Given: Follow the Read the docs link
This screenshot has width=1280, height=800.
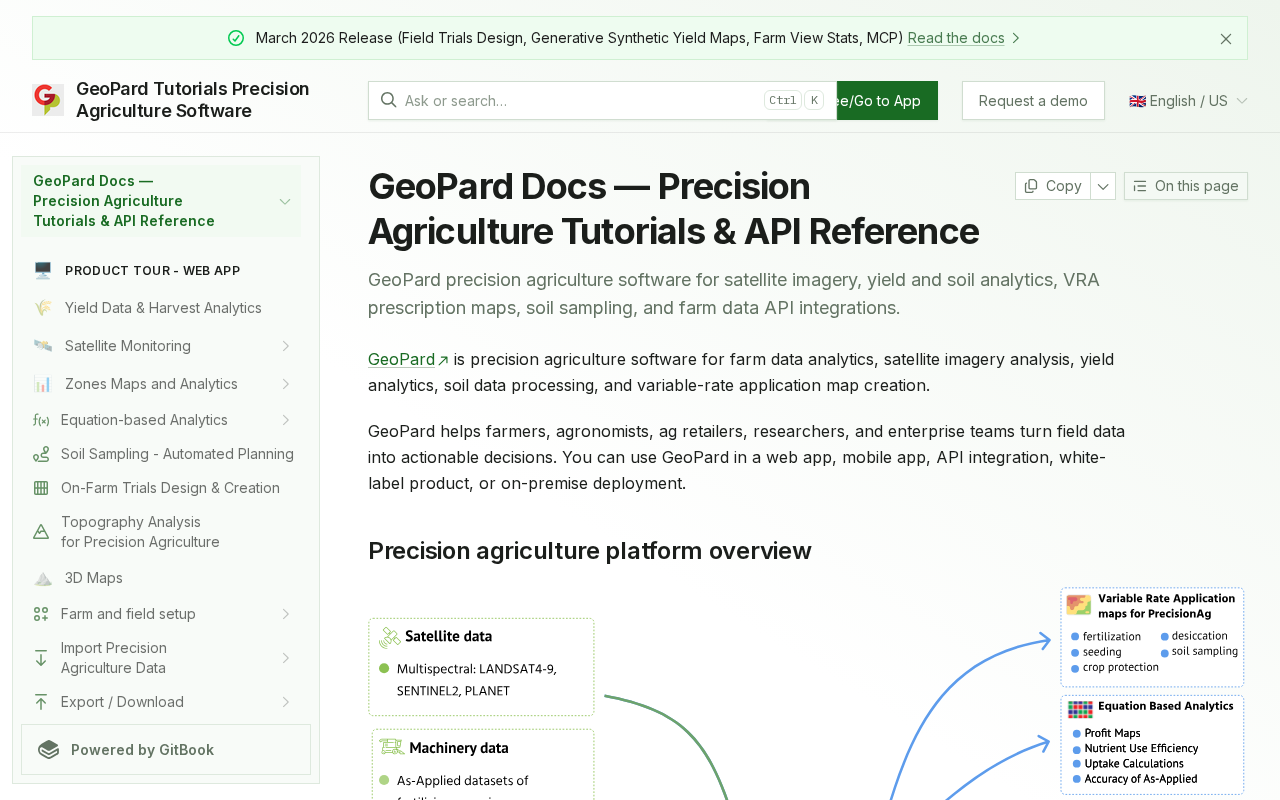Looking at the screenshot, I should pyautogui.click(x=956, y=38).
